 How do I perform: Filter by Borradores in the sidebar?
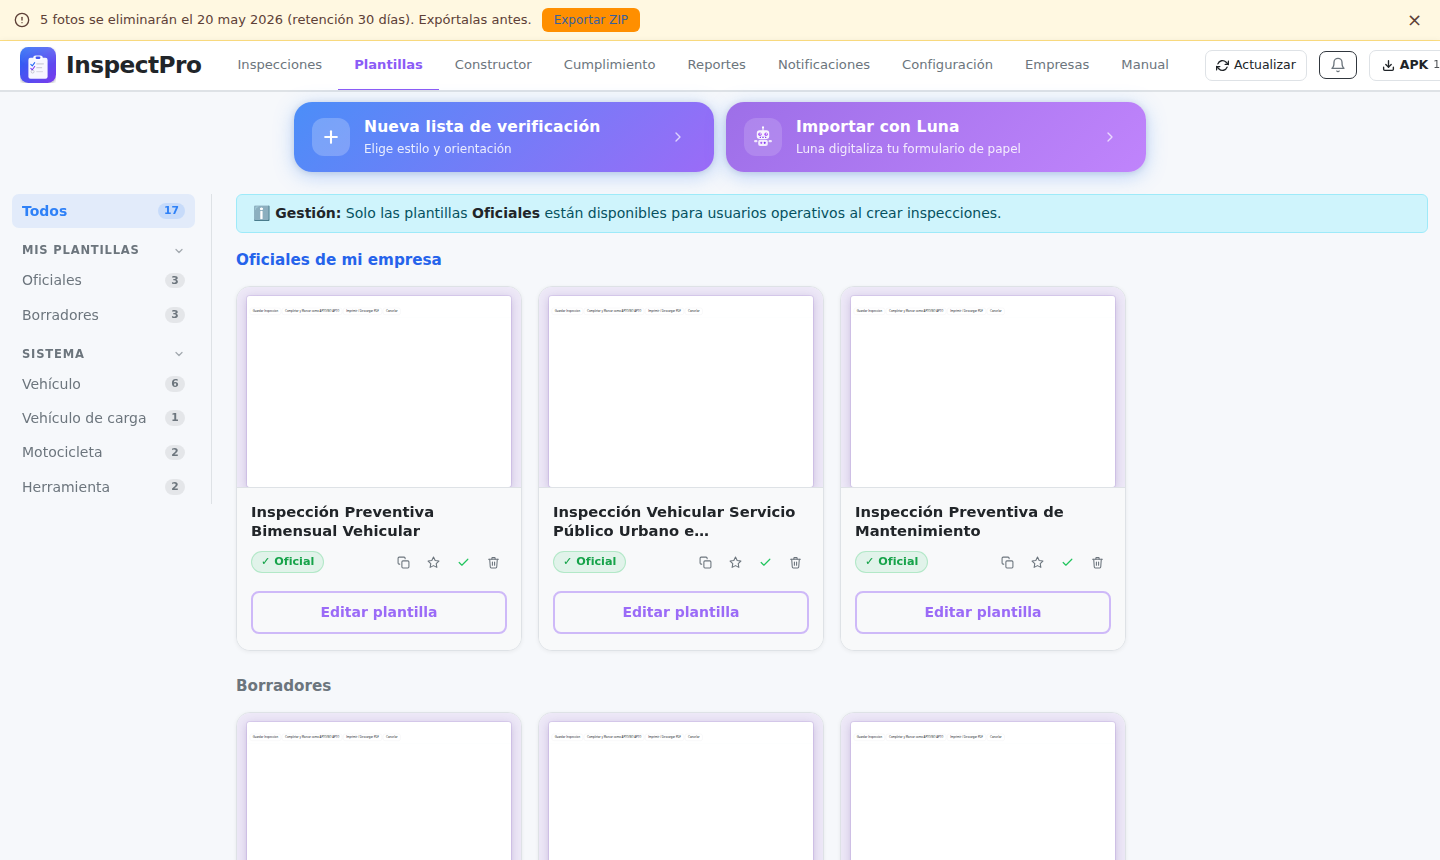point(103,315)
